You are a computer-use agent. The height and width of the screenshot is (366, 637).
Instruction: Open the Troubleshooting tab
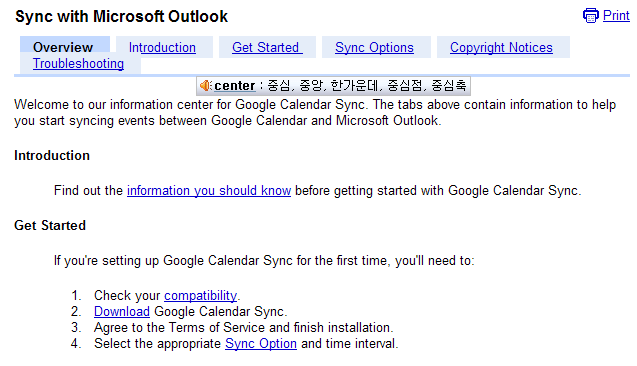(78, 64)
